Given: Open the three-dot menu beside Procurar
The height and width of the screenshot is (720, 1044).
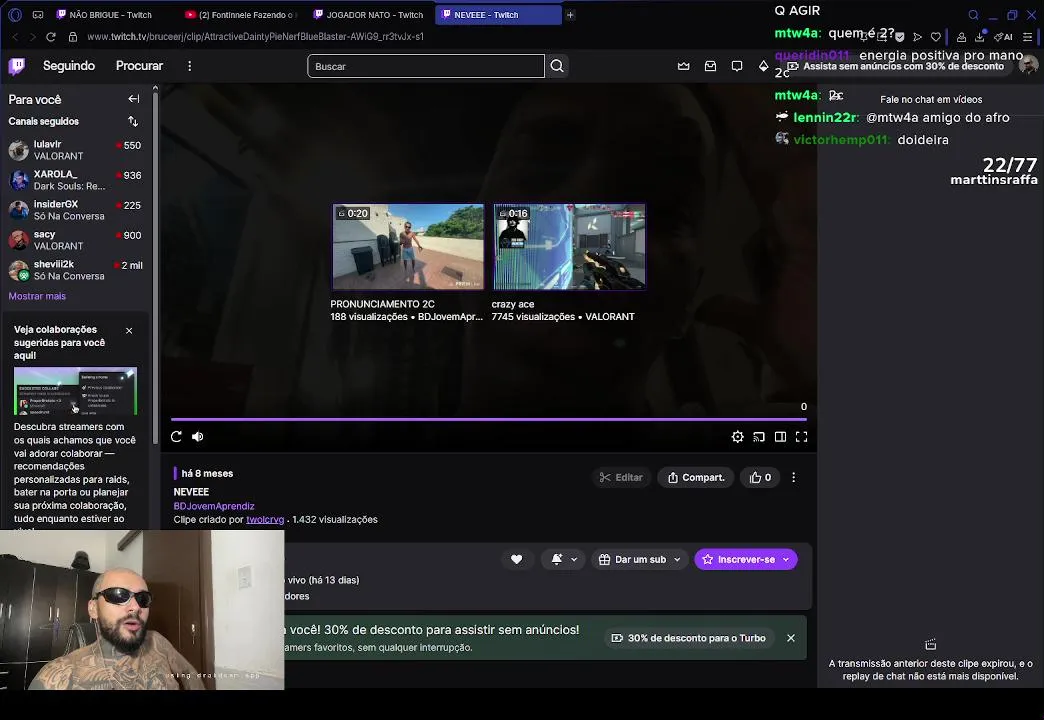Looking at the screenshot, I should click(x=190, y=66).
